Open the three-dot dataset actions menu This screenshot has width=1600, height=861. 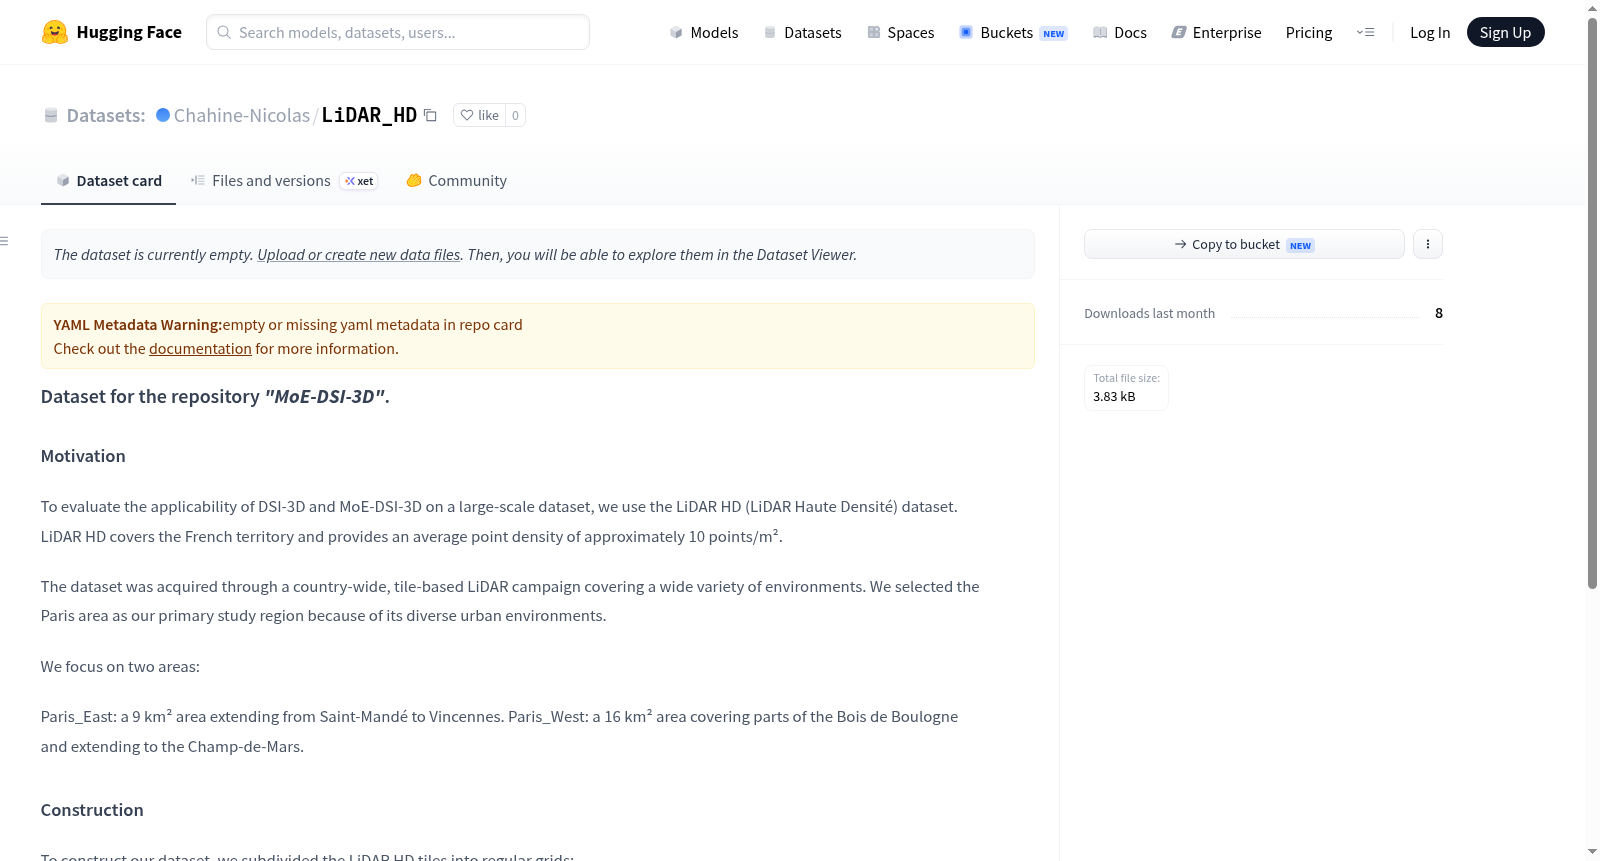pos(1428,244)
